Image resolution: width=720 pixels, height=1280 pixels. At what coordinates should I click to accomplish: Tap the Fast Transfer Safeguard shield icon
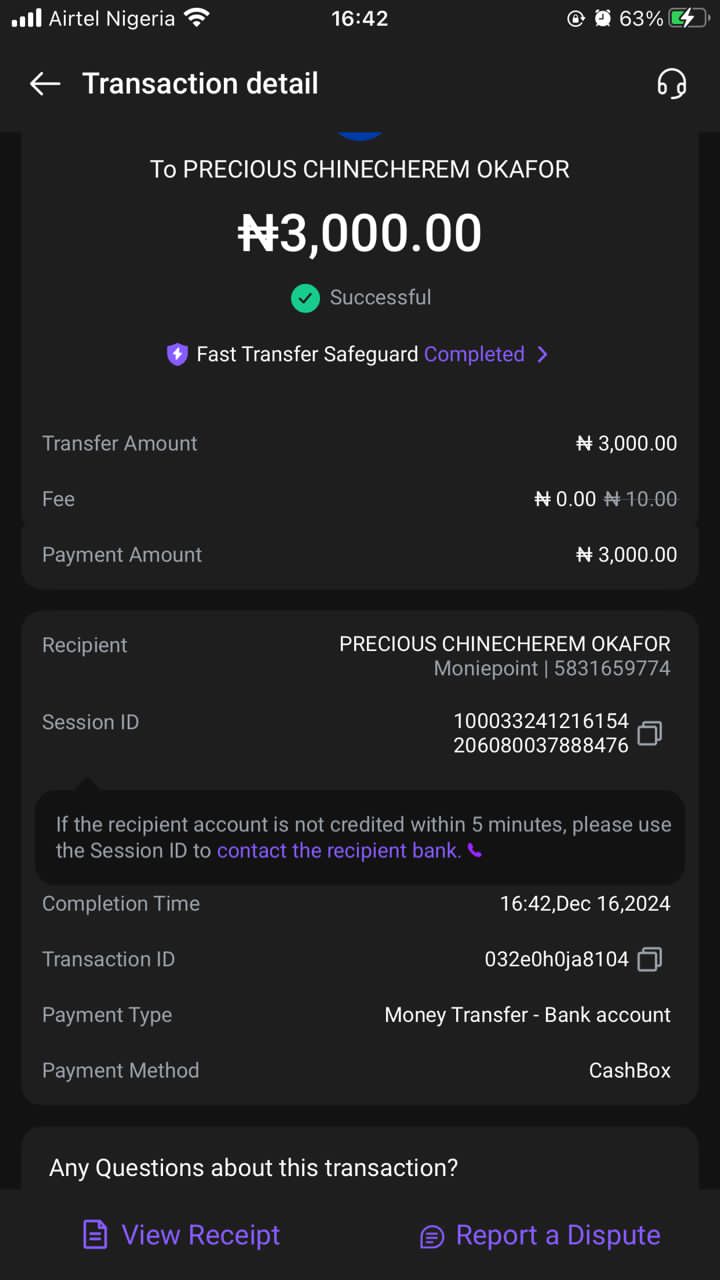point(177,354)
